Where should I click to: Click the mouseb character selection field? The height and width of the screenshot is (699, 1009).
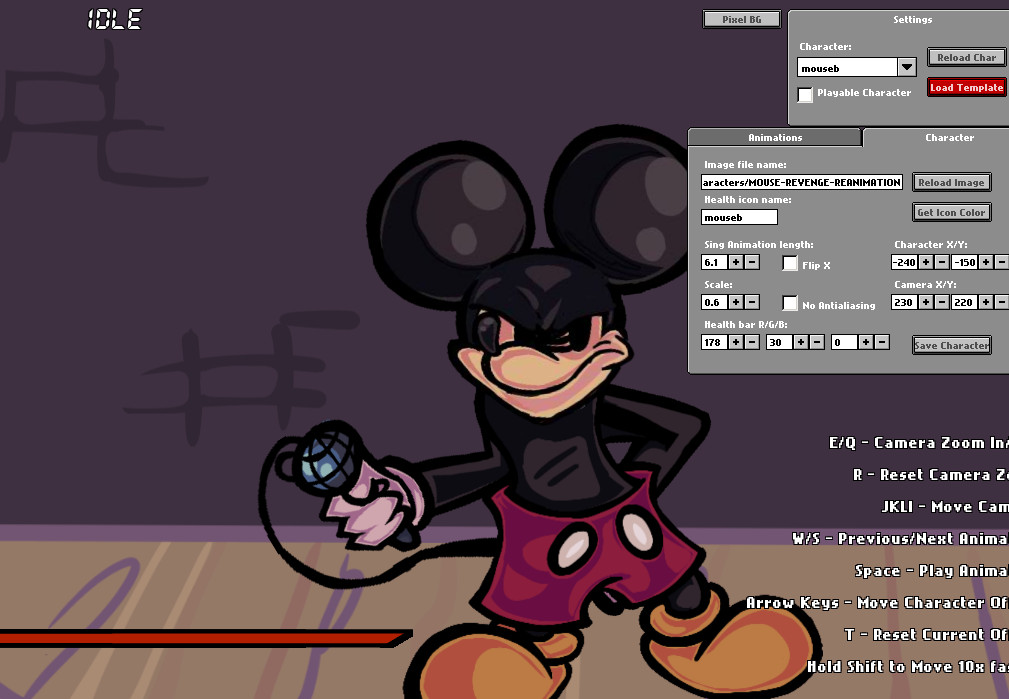tap(847, 68)
